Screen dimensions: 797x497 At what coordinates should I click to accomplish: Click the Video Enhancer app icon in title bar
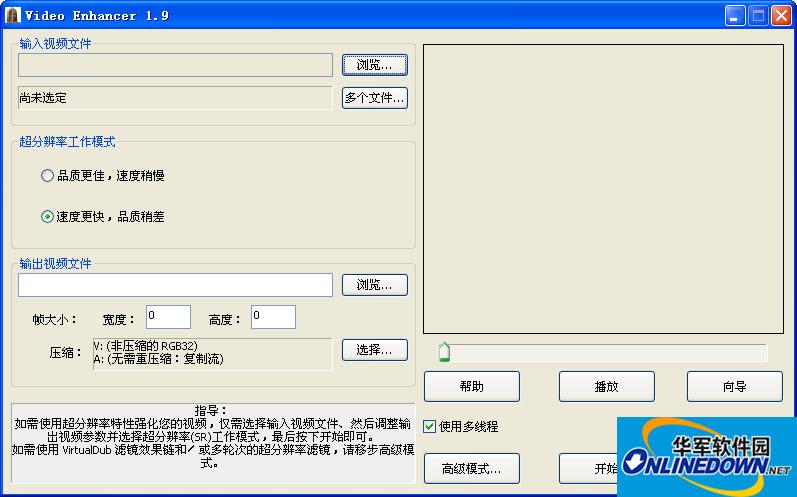(x=12, y=15)
